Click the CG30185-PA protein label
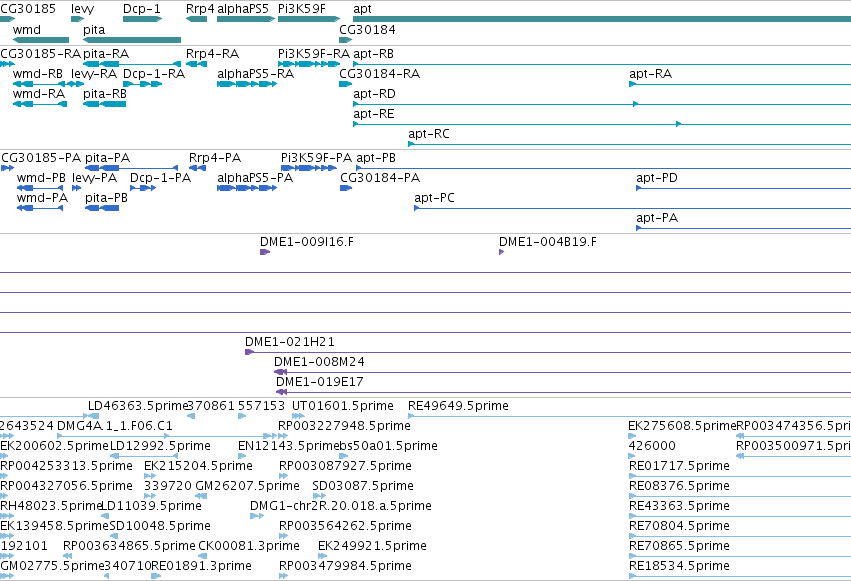 [41, 158]
